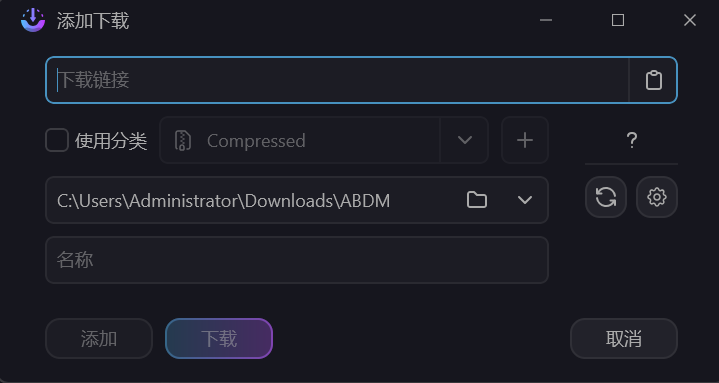Click the 添加 button

click(99, 339)
